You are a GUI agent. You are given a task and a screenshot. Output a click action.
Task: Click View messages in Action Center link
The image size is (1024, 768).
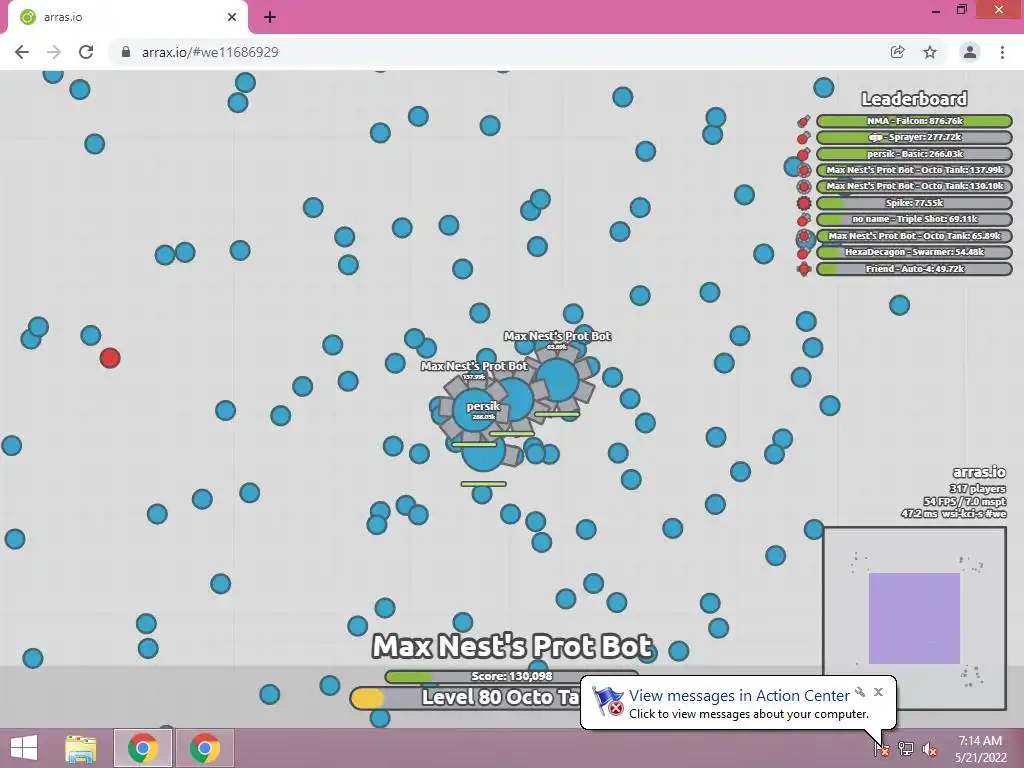point(739,696)
